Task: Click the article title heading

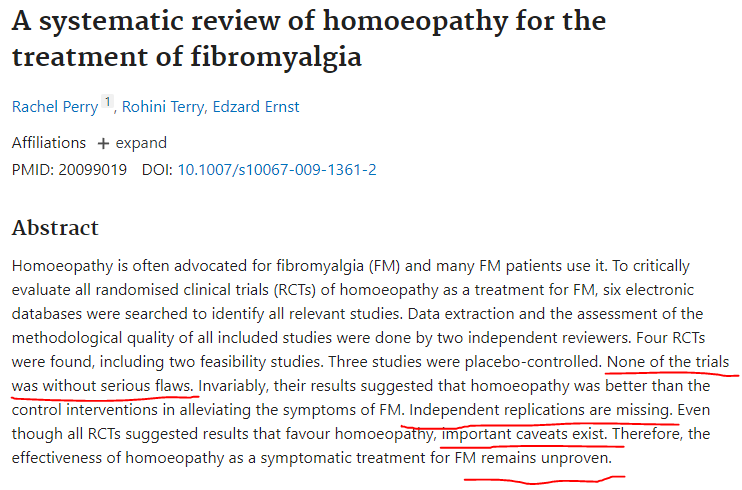Action: pyautogui.click(x=309, y=39)
